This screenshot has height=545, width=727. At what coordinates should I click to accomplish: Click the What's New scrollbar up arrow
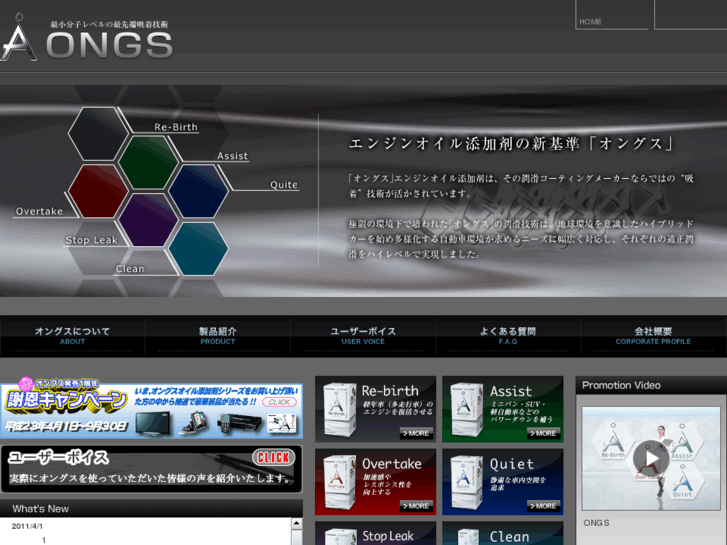pos(296,524)
